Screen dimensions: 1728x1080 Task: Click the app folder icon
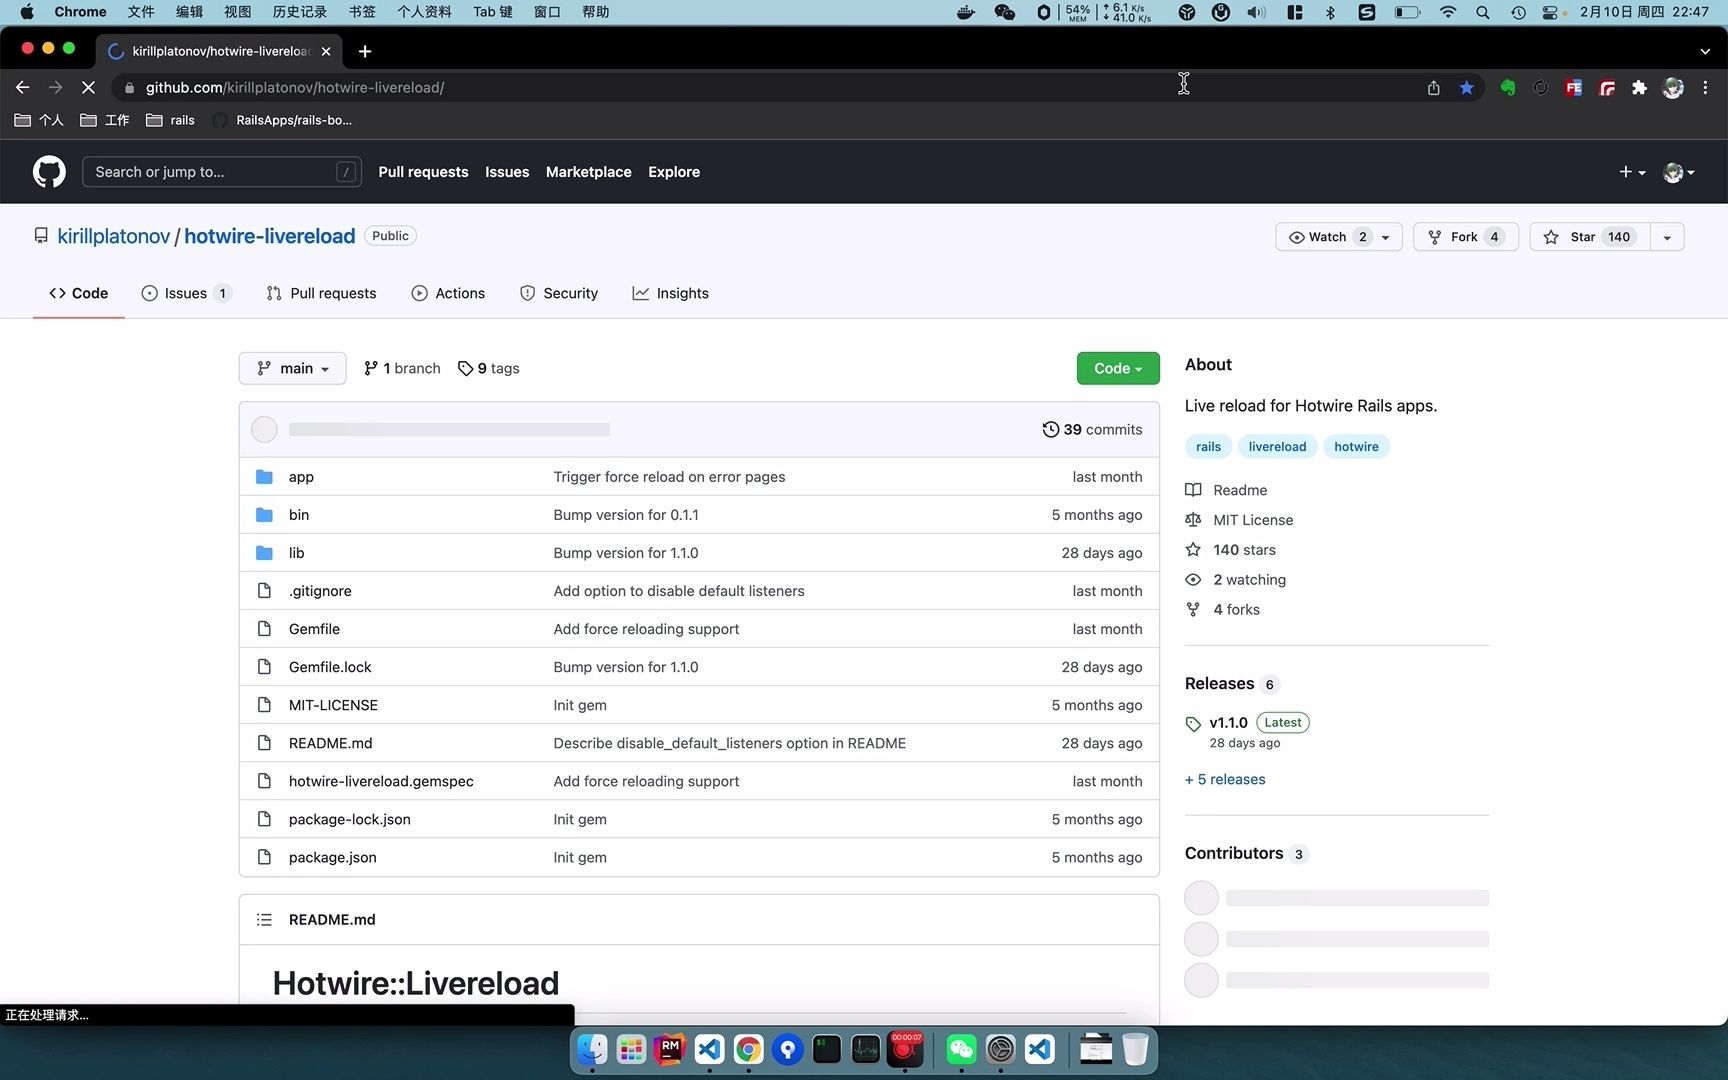coord(264,477)
